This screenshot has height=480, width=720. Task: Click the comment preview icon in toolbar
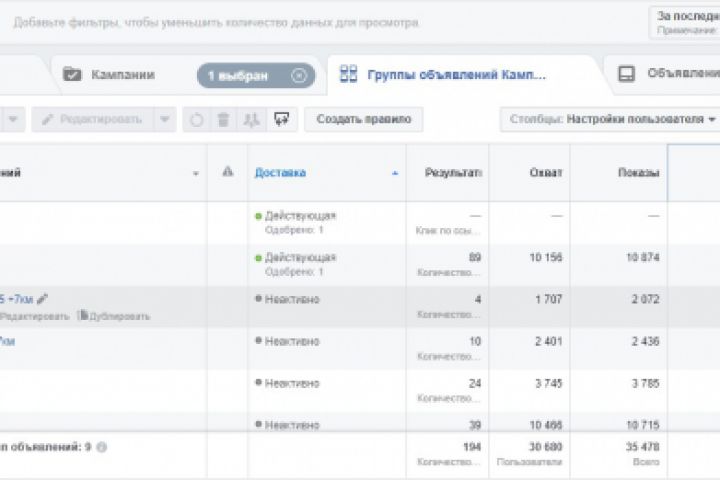[x=281, y=120]
